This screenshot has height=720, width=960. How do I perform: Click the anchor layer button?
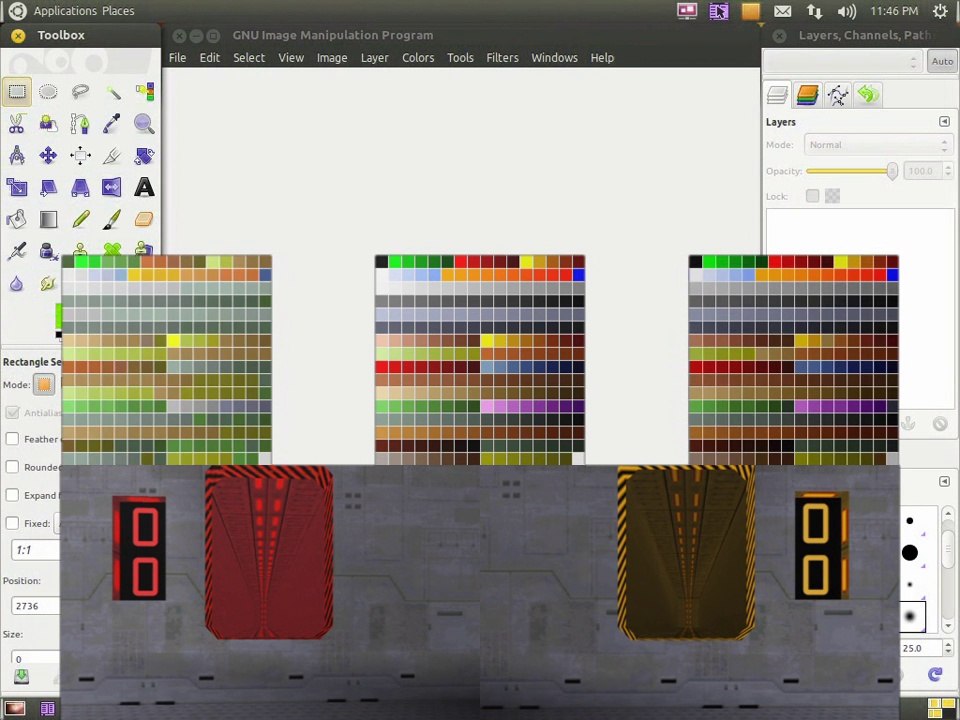(908, 423)
